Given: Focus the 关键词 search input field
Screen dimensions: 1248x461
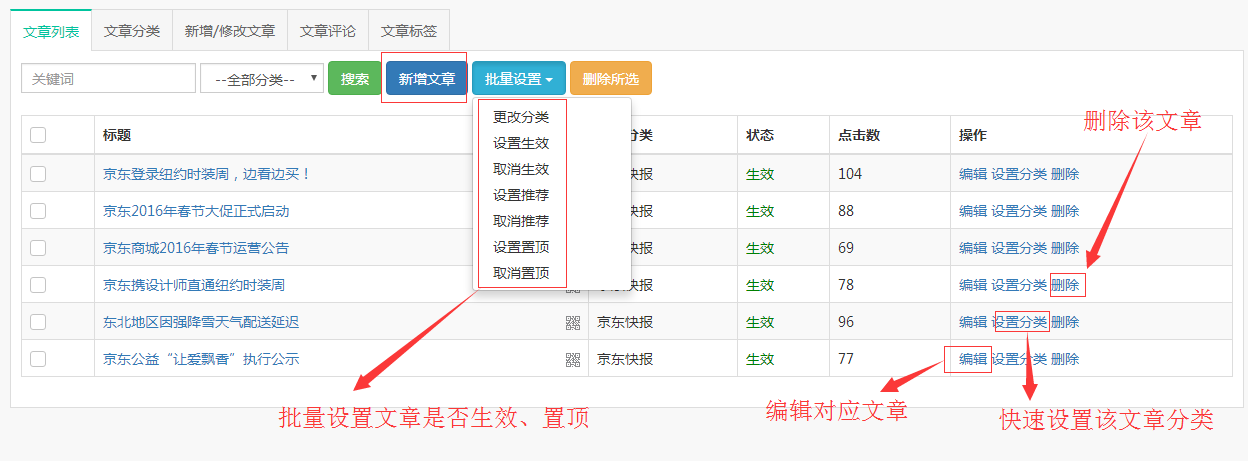Looking at the screenshot, I should 108,79.
